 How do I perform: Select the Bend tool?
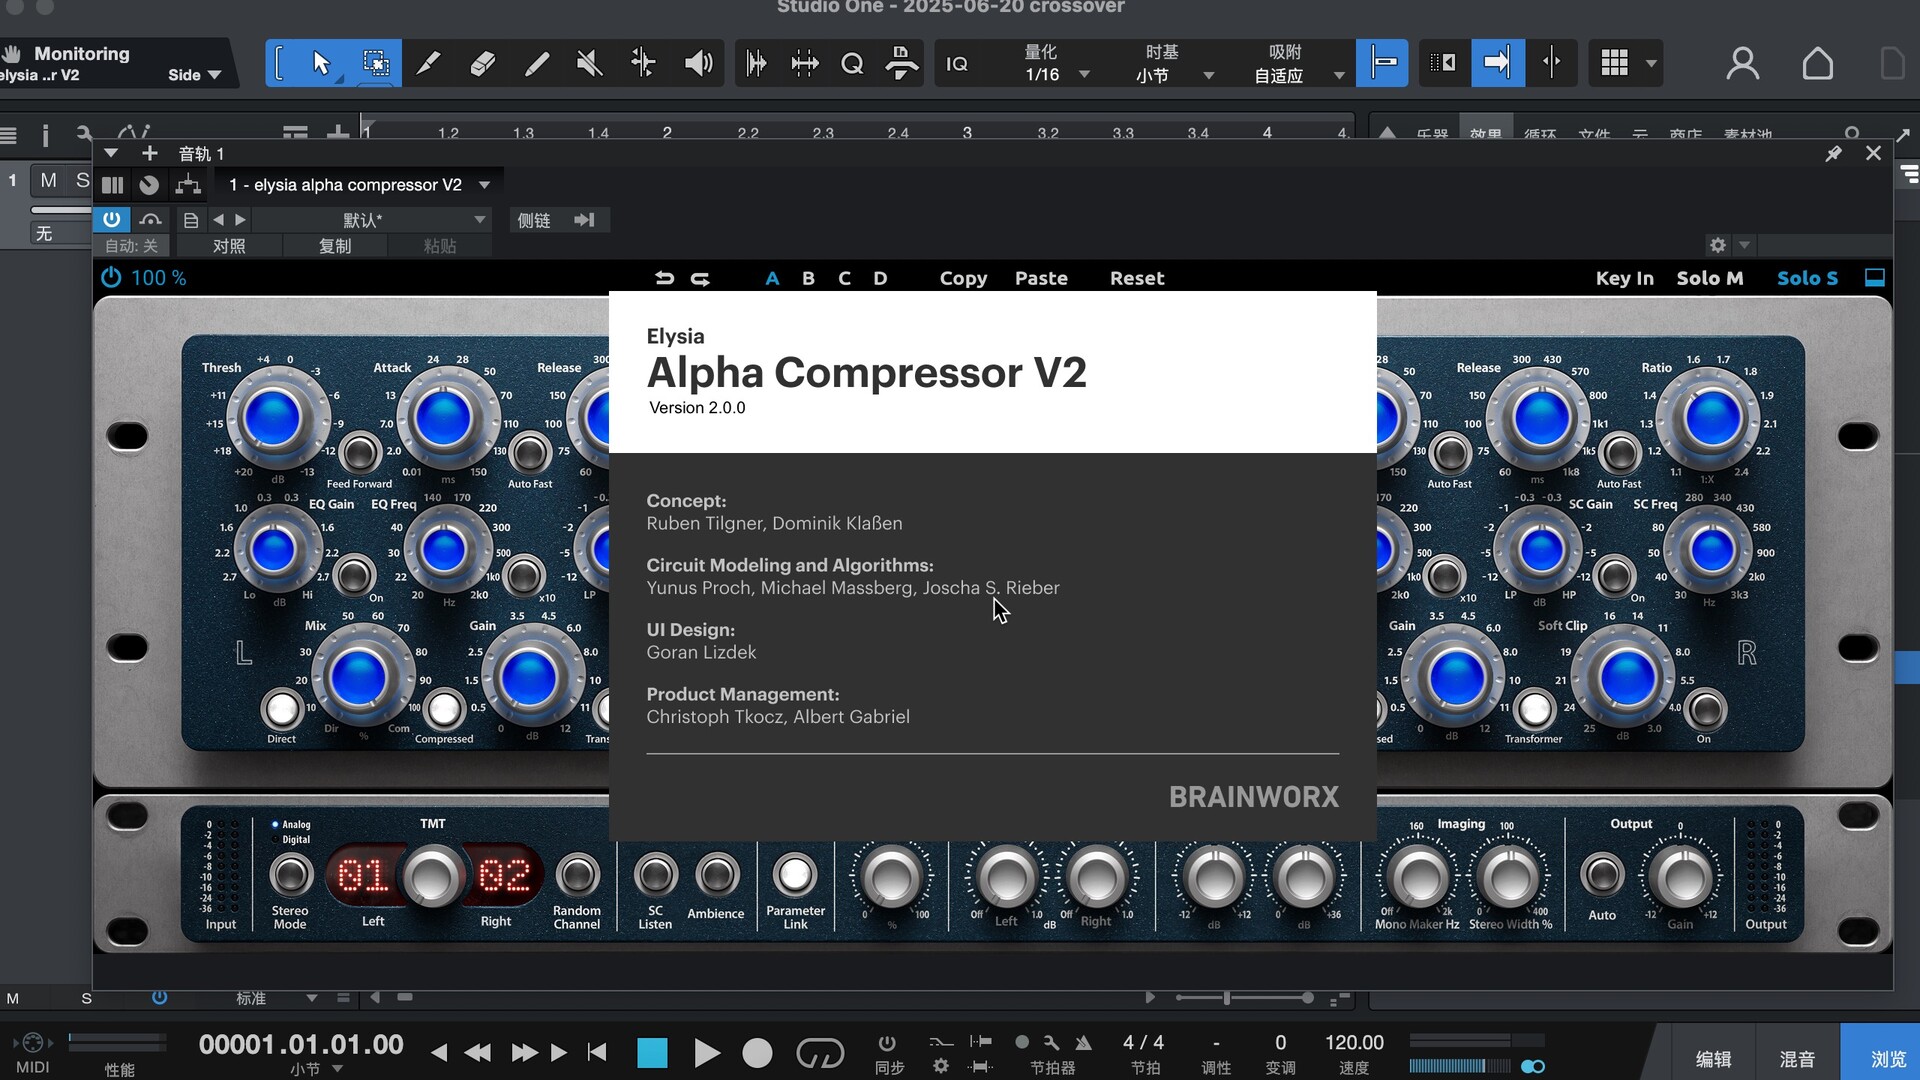tap(643, 63)
